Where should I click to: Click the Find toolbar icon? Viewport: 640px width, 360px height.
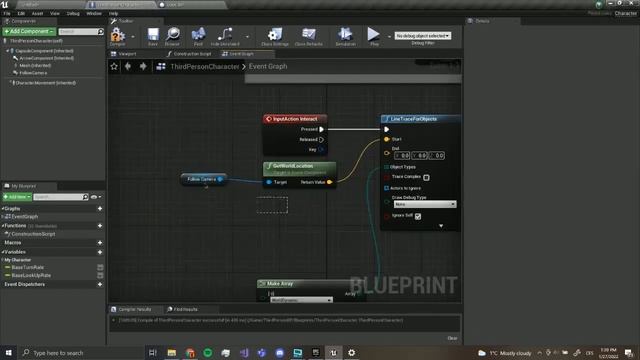(198, 34)
